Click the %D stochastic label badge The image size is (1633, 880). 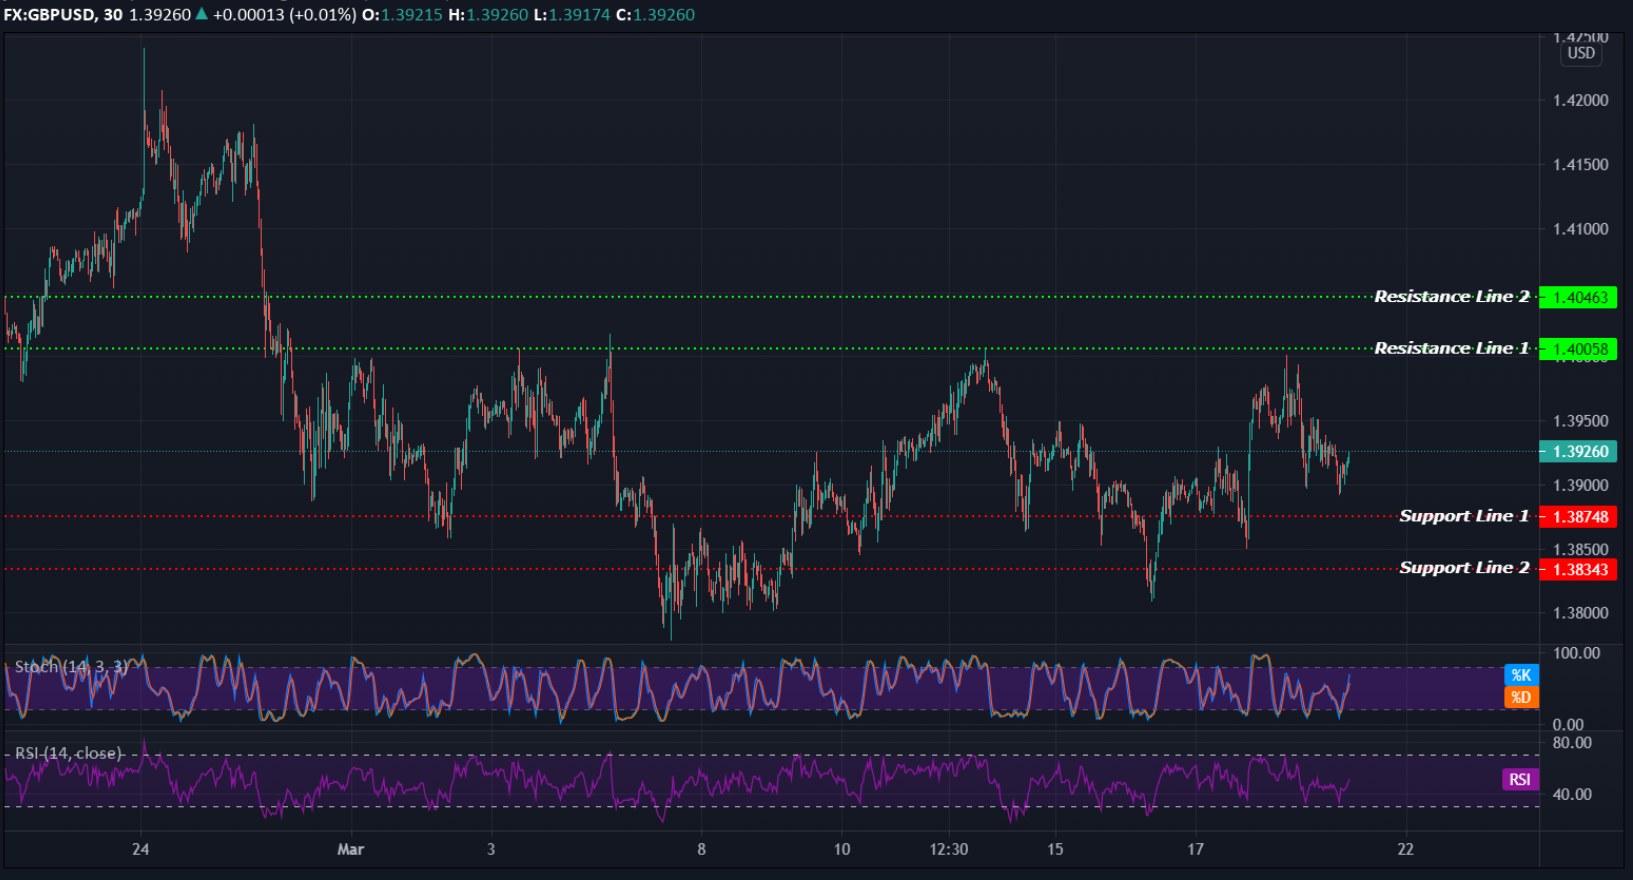1521,697
